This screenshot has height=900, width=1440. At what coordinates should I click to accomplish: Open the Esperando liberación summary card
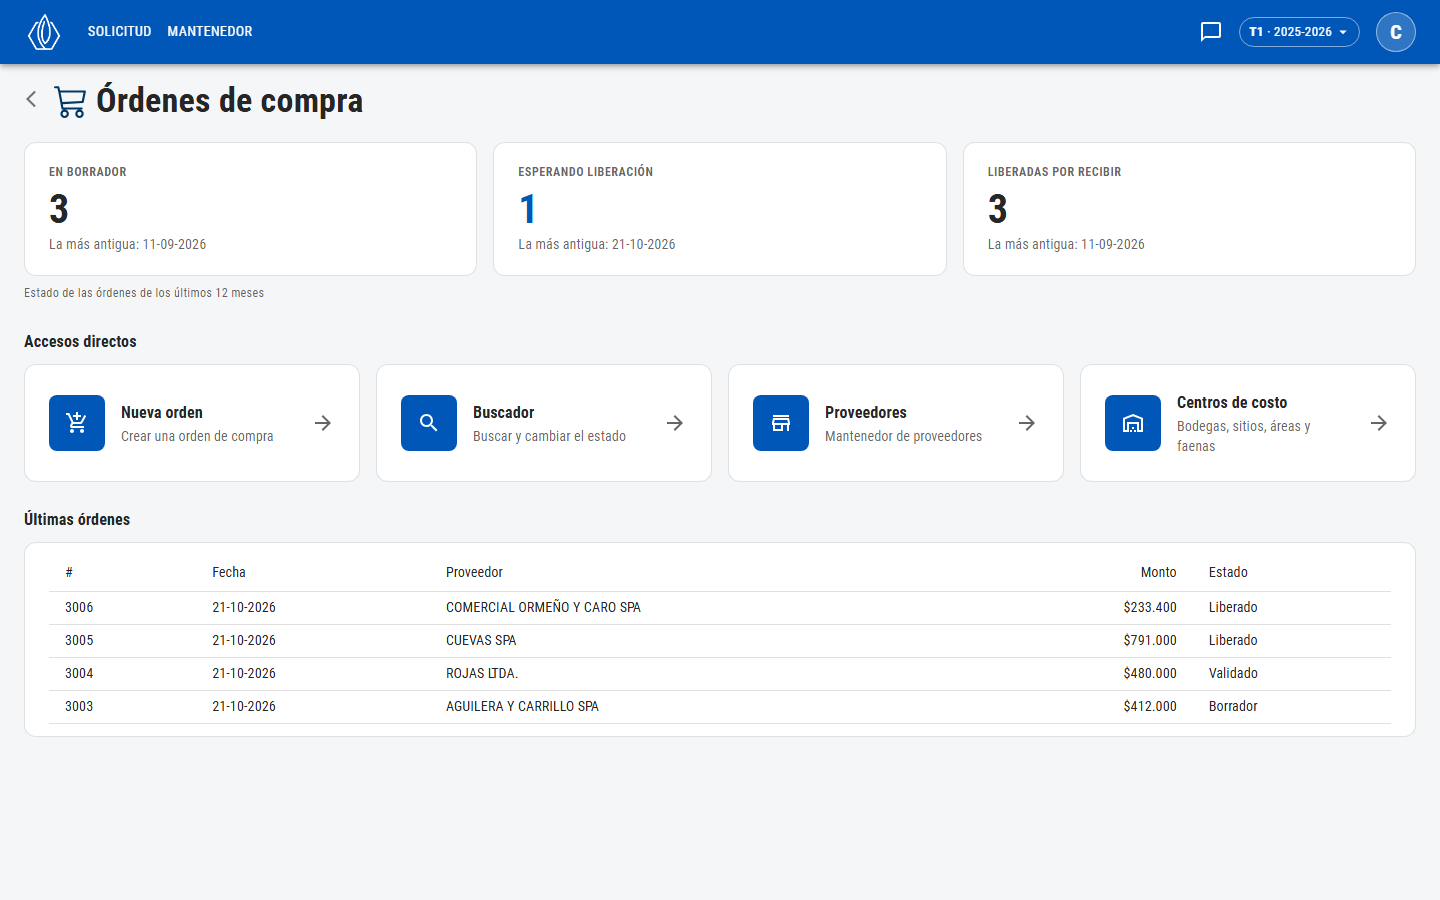click(720, 209)
